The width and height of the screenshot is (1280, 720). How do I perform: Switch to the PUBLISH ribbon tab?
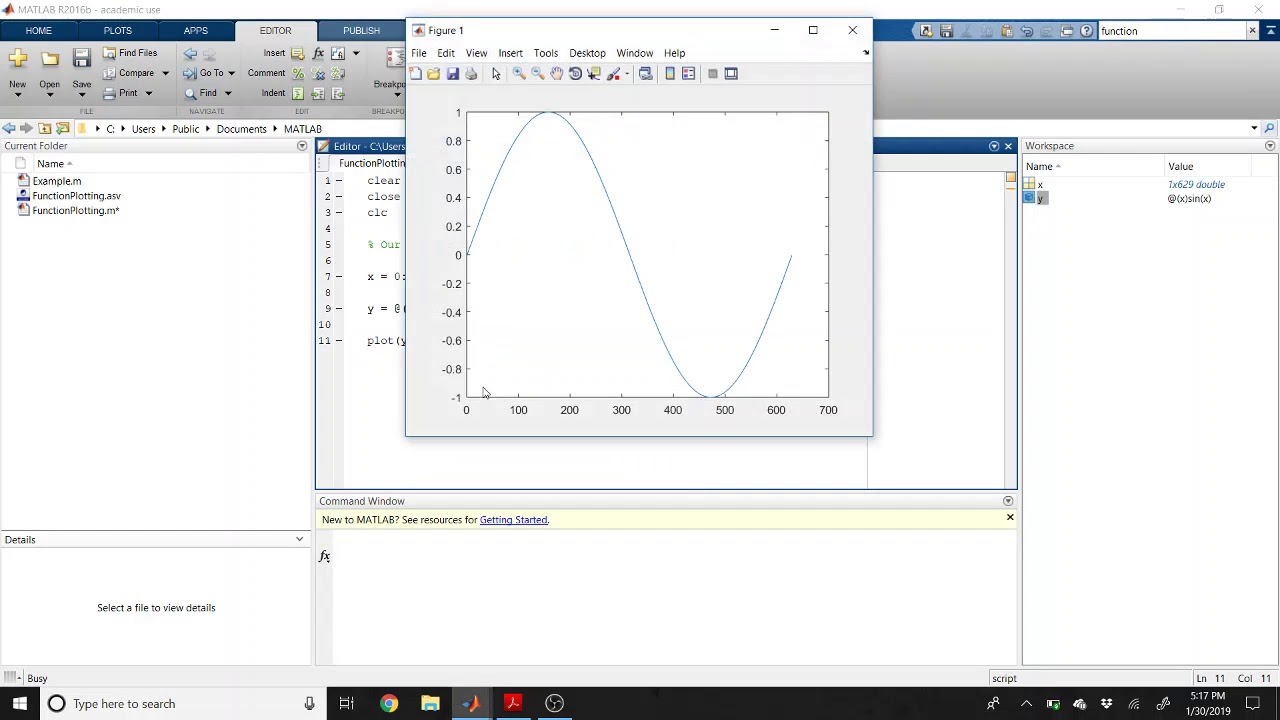tap(361, 31)
